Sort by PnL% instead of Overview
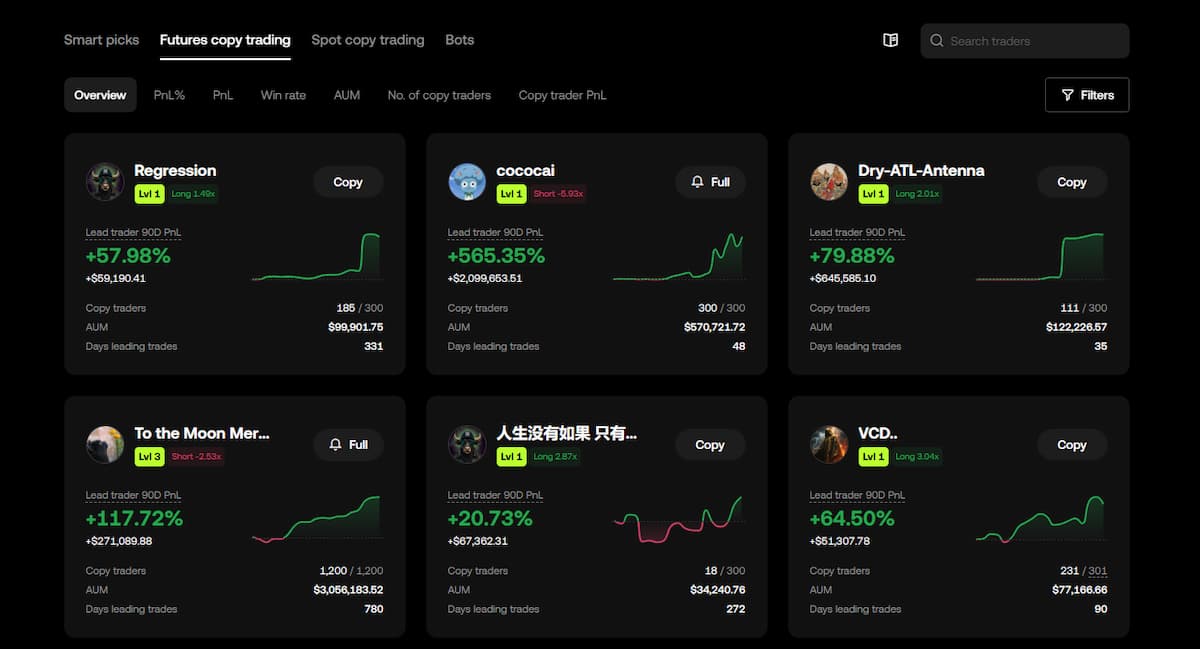The height and width of the screenshot is (649, 1200). point(168,94)
